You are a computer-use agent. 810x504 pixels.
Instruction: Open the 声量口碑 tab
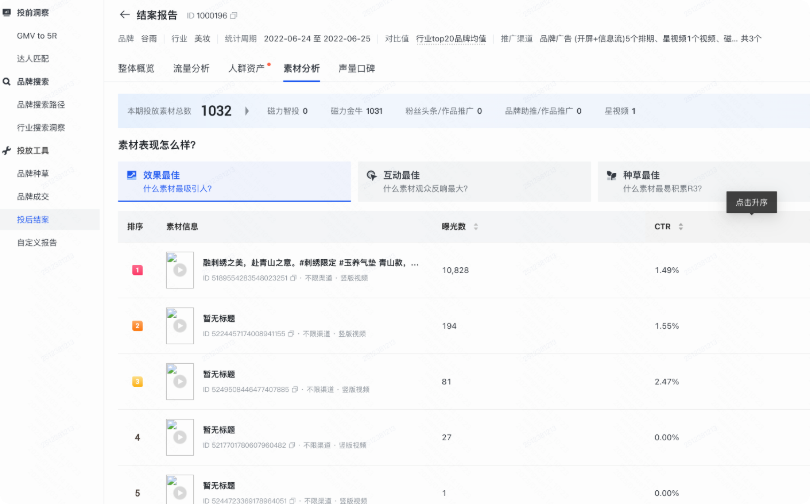point(356,68)
